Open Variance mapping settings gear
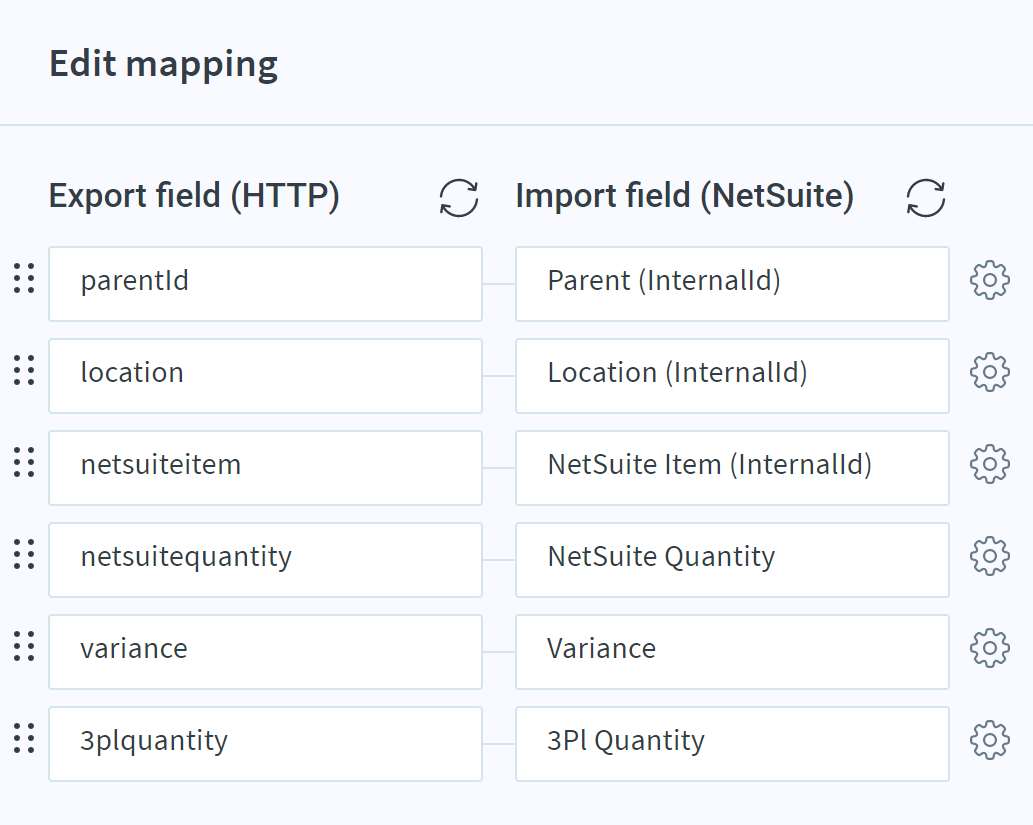Image resolution: width=1033 pixels, height=825 pixels. 989,649
